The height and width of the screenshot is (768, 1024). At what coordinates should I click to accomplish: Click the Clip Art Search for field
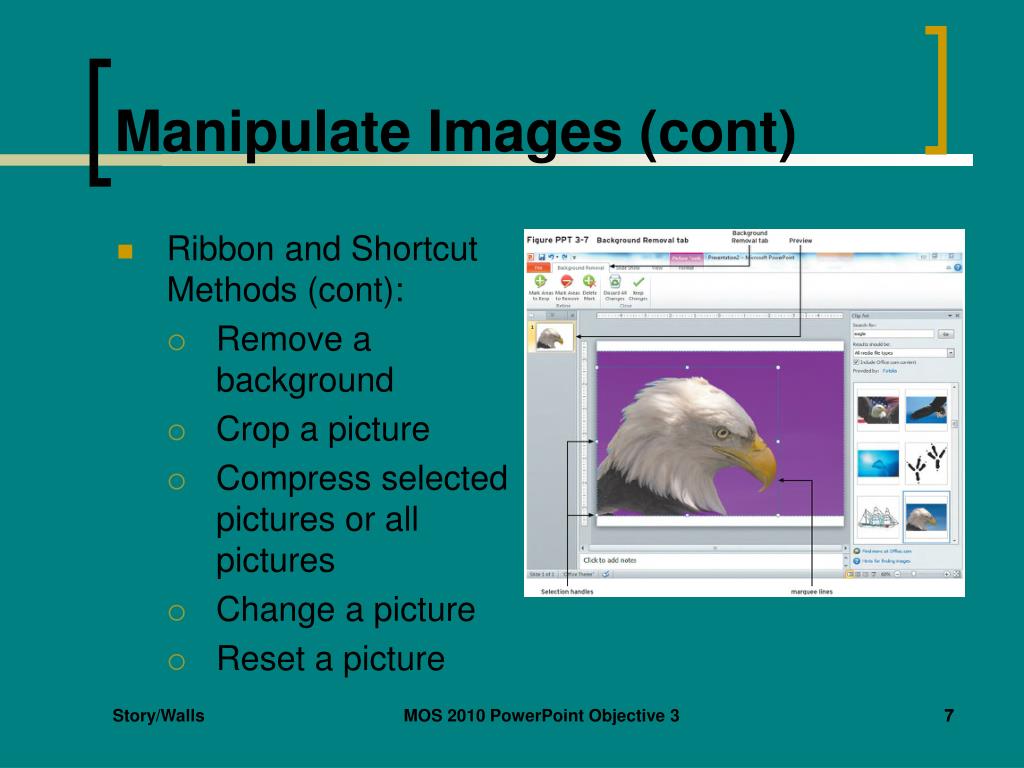point(893,334)
